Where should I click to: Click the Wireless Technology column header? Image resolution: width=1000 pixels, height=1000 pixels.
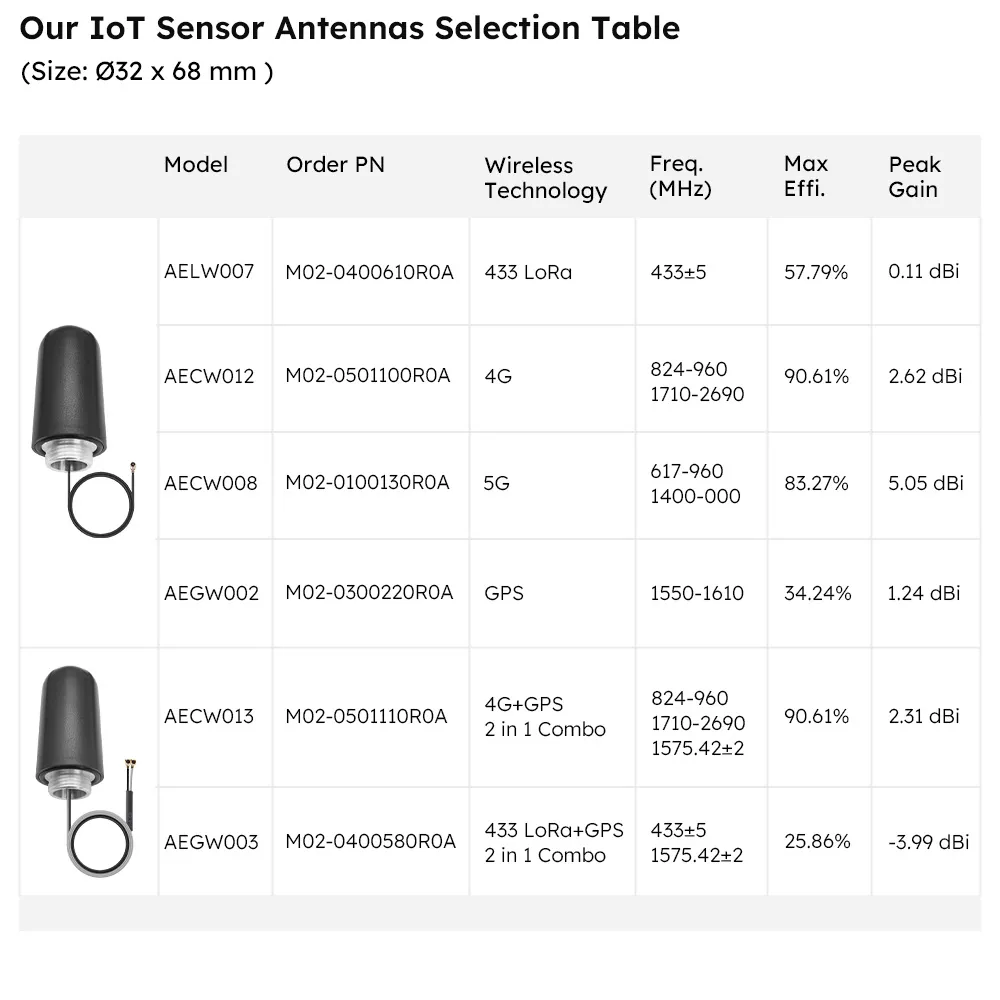tap(546, 178)
